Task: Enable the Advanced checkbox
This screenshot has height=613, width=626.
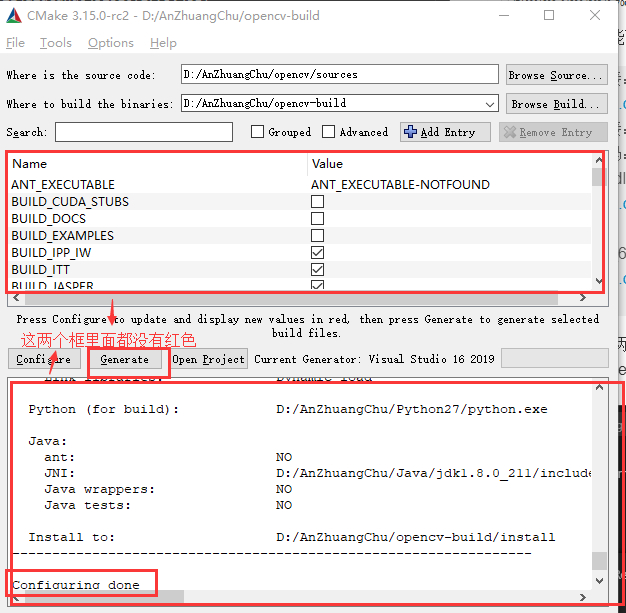Action: tap(328, 132)
